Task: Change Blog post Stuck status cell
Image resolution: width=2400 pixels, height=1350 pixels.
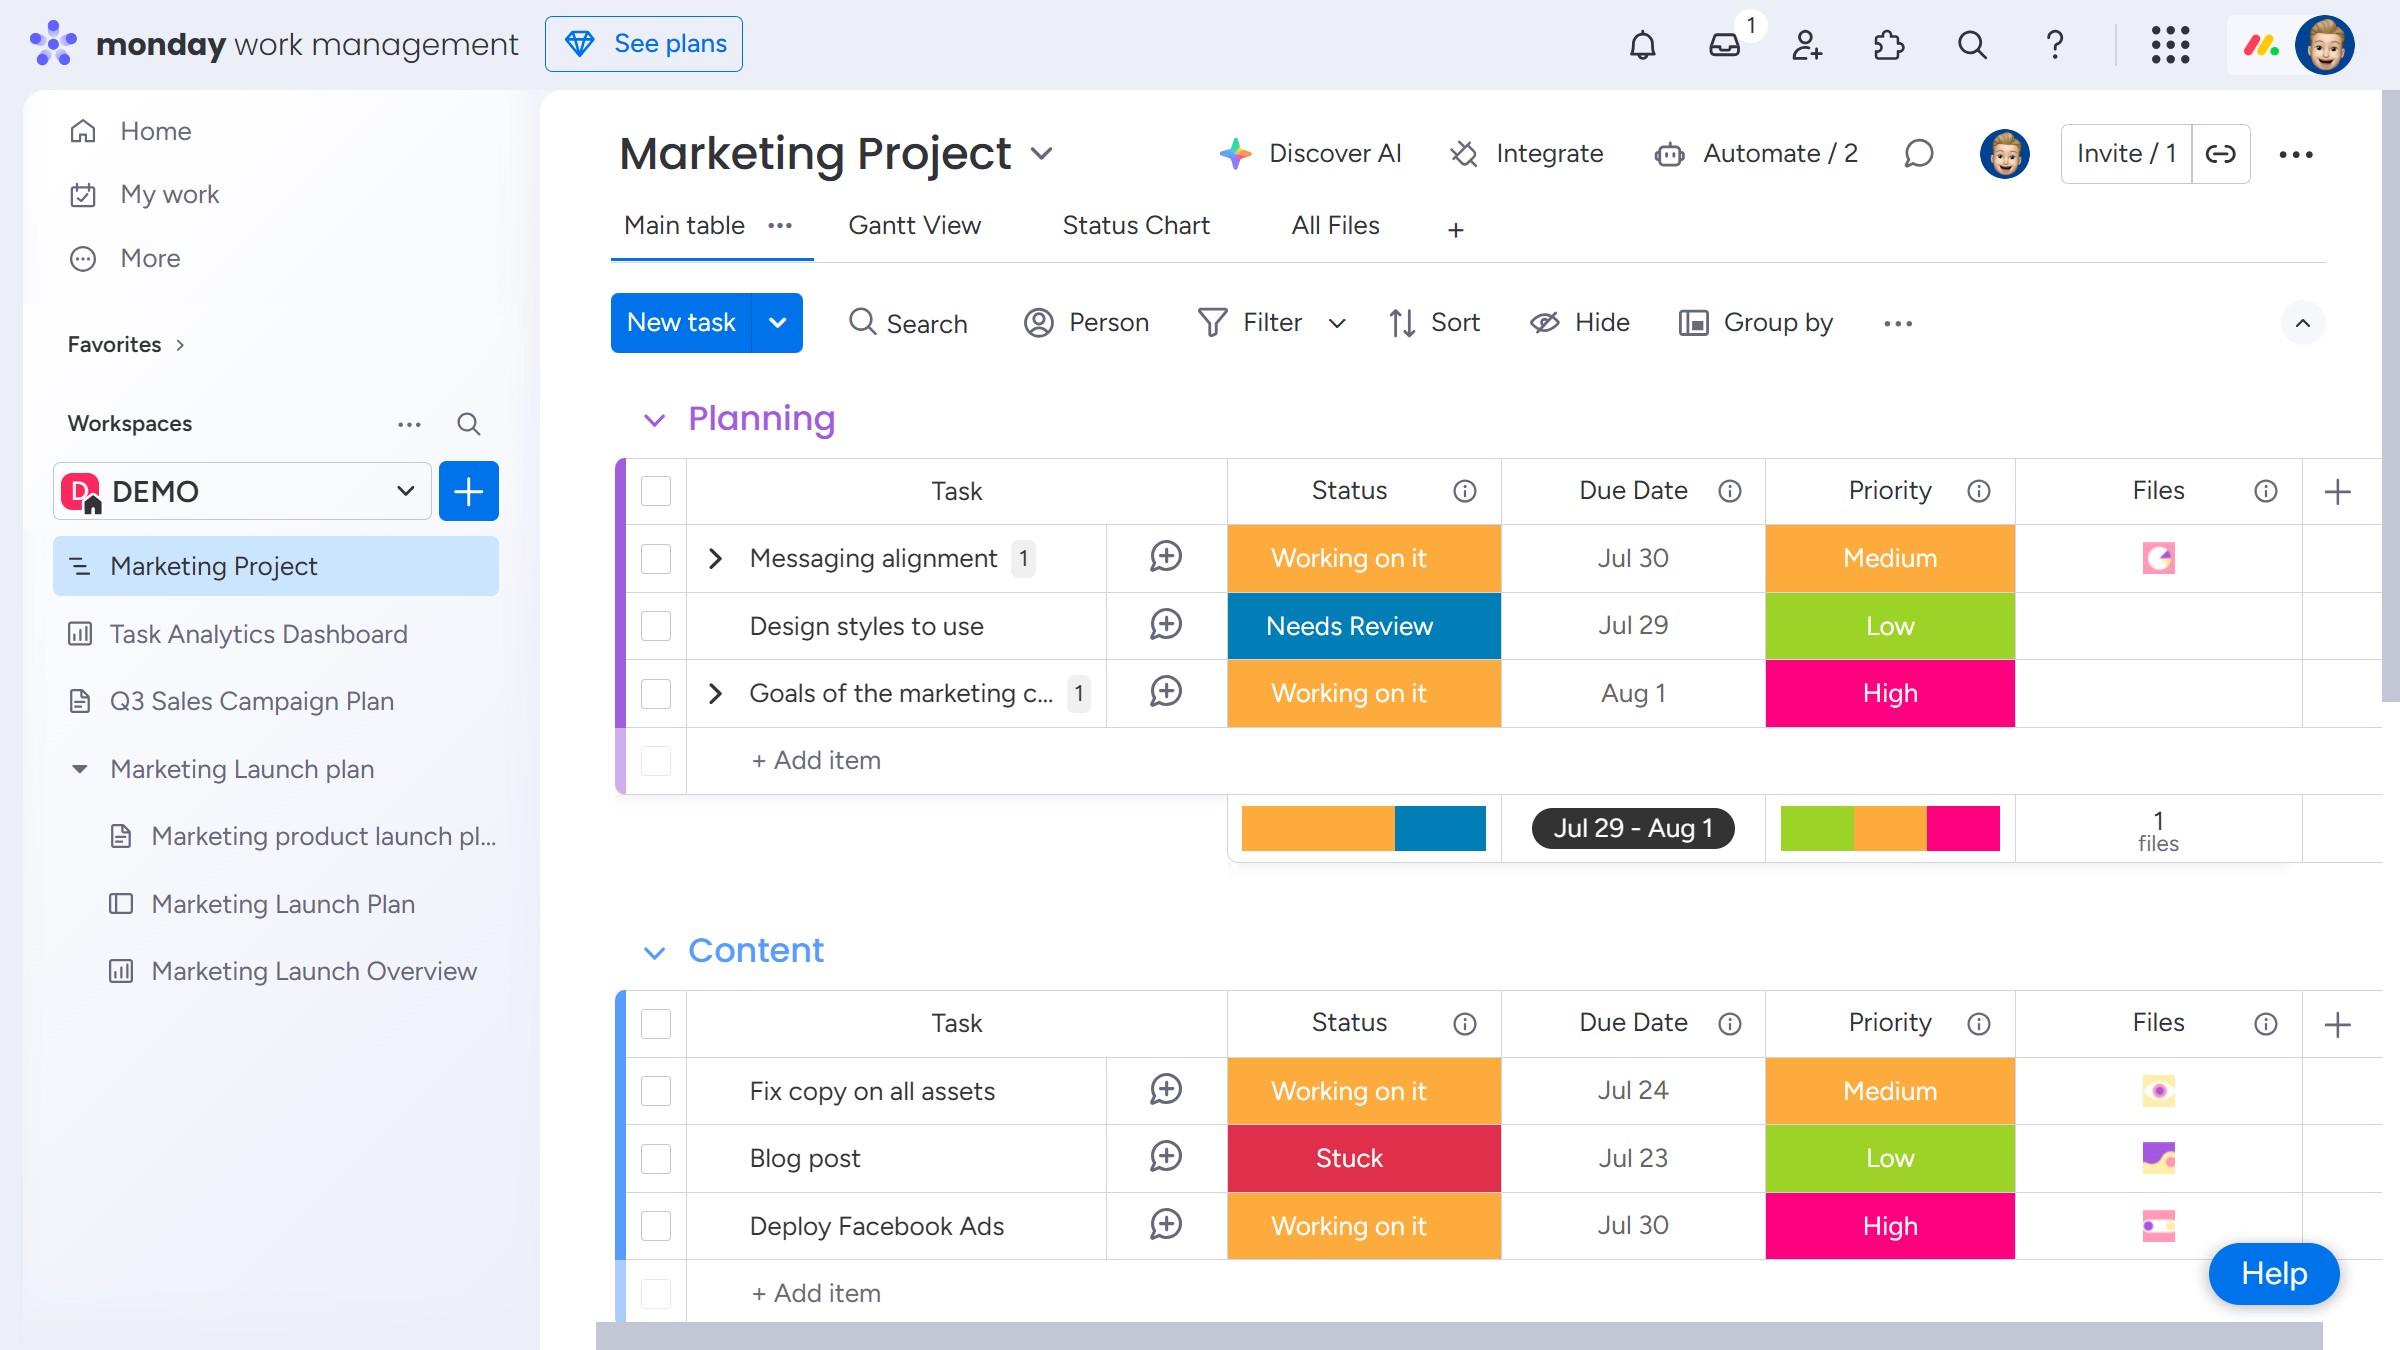Action: click(x=1364, y=1158)
